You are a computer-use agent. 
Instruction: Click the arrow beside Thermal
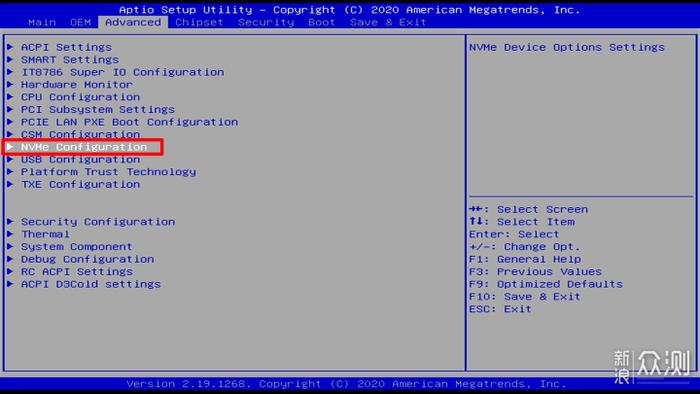(10, 234)
